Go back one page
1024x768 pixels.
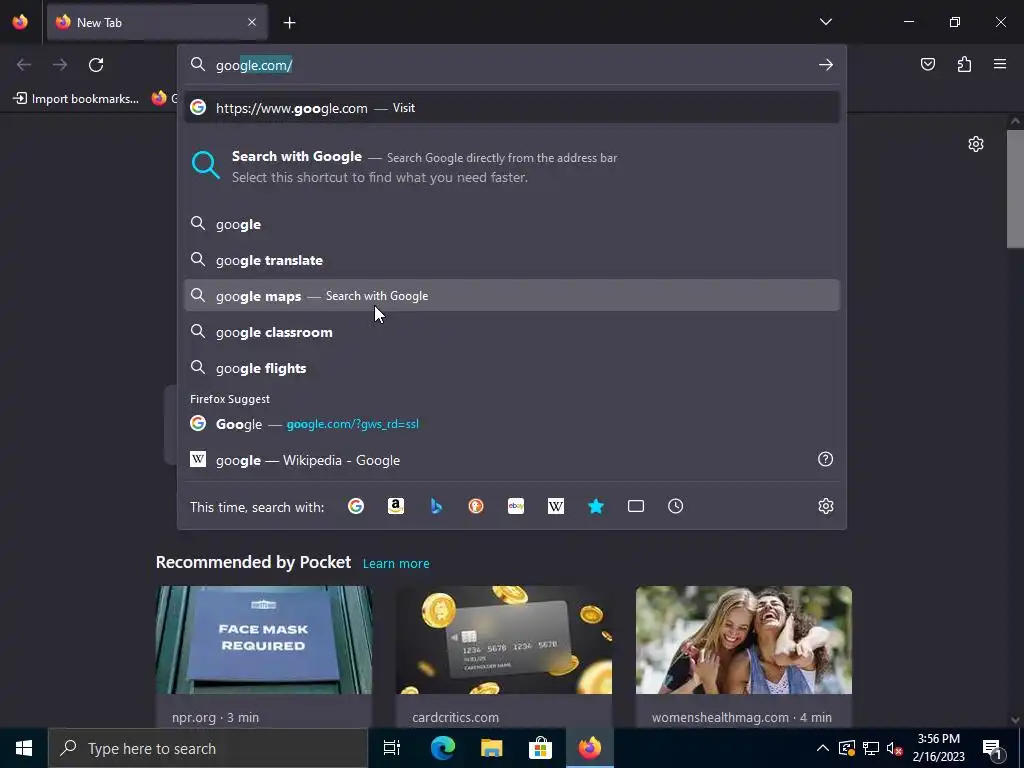(x=24, y=65)
